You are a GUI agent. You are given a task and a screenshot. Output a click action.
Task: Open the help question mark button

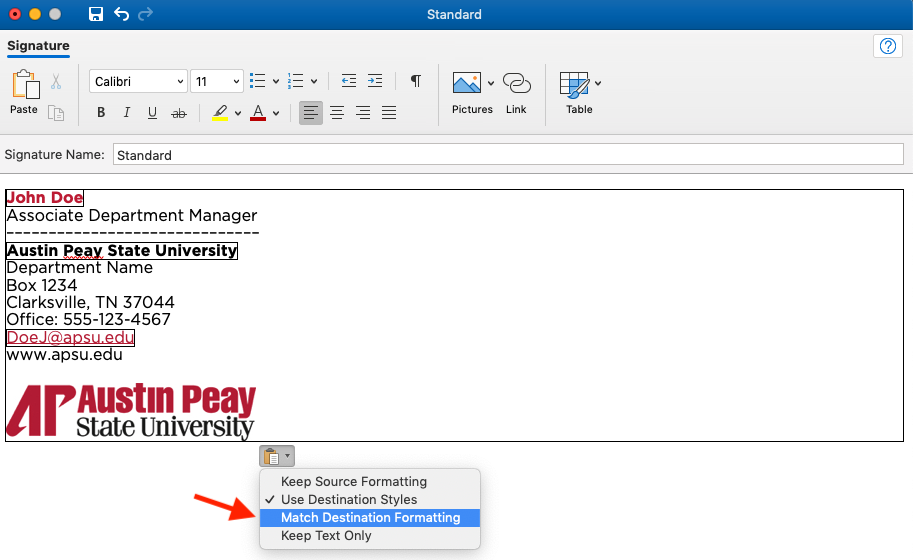[x=887, y=46]
